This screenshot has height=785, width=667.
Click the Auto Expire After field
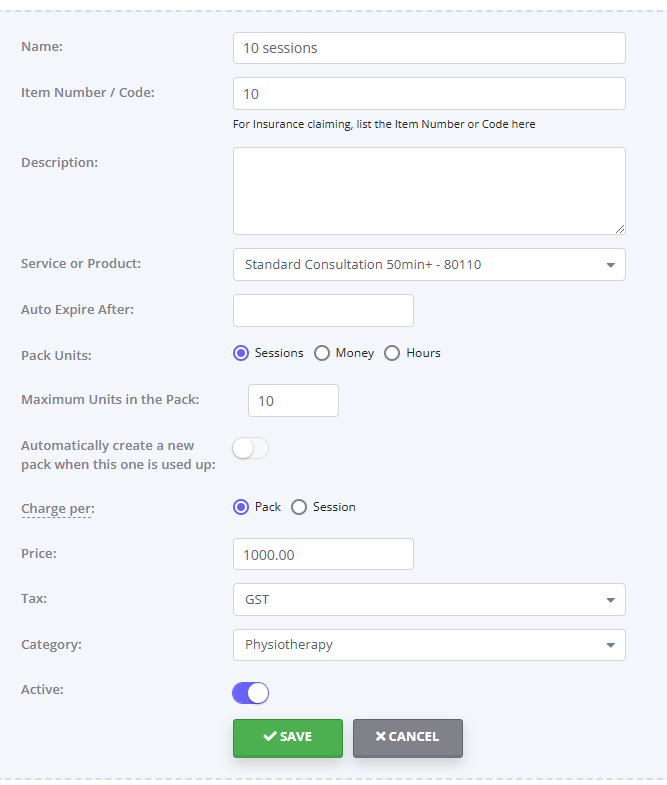(x=323, y=310)
